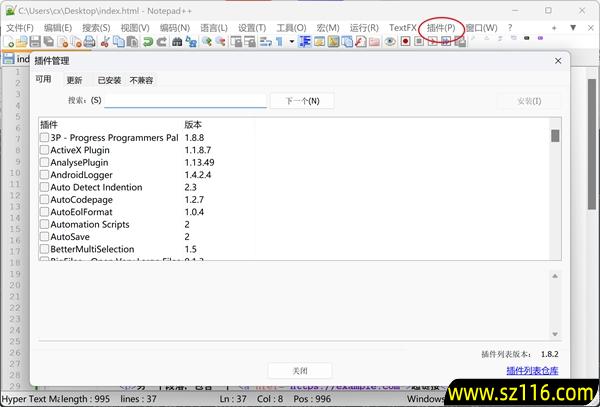Click the Start Recording macro icon
600x407 pixels.
[405, 41]
